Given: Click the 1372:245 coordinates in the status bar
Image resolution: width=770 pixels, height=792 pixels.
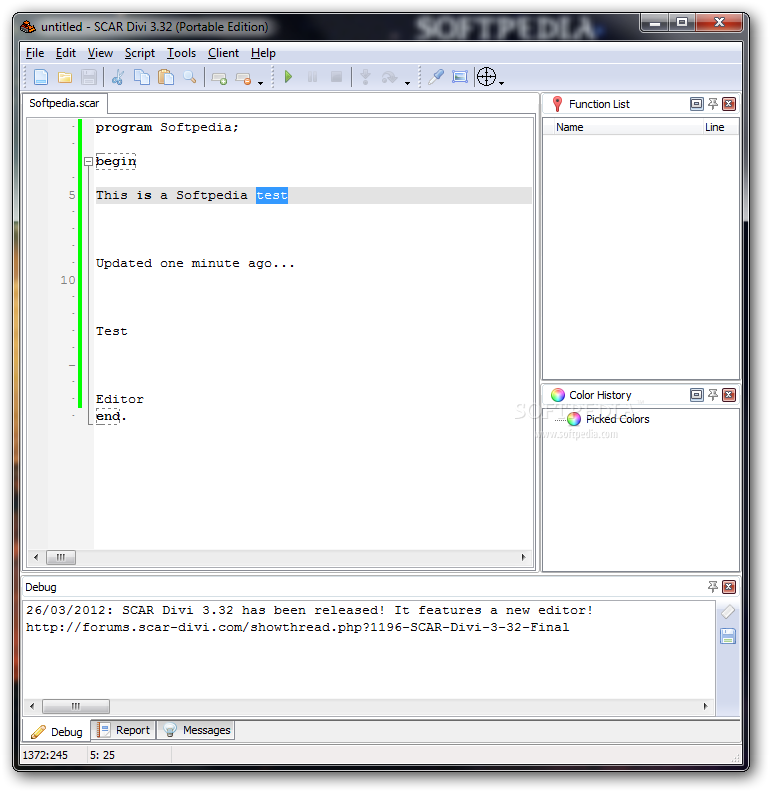Looking at the screenshot, I should 45,756.
